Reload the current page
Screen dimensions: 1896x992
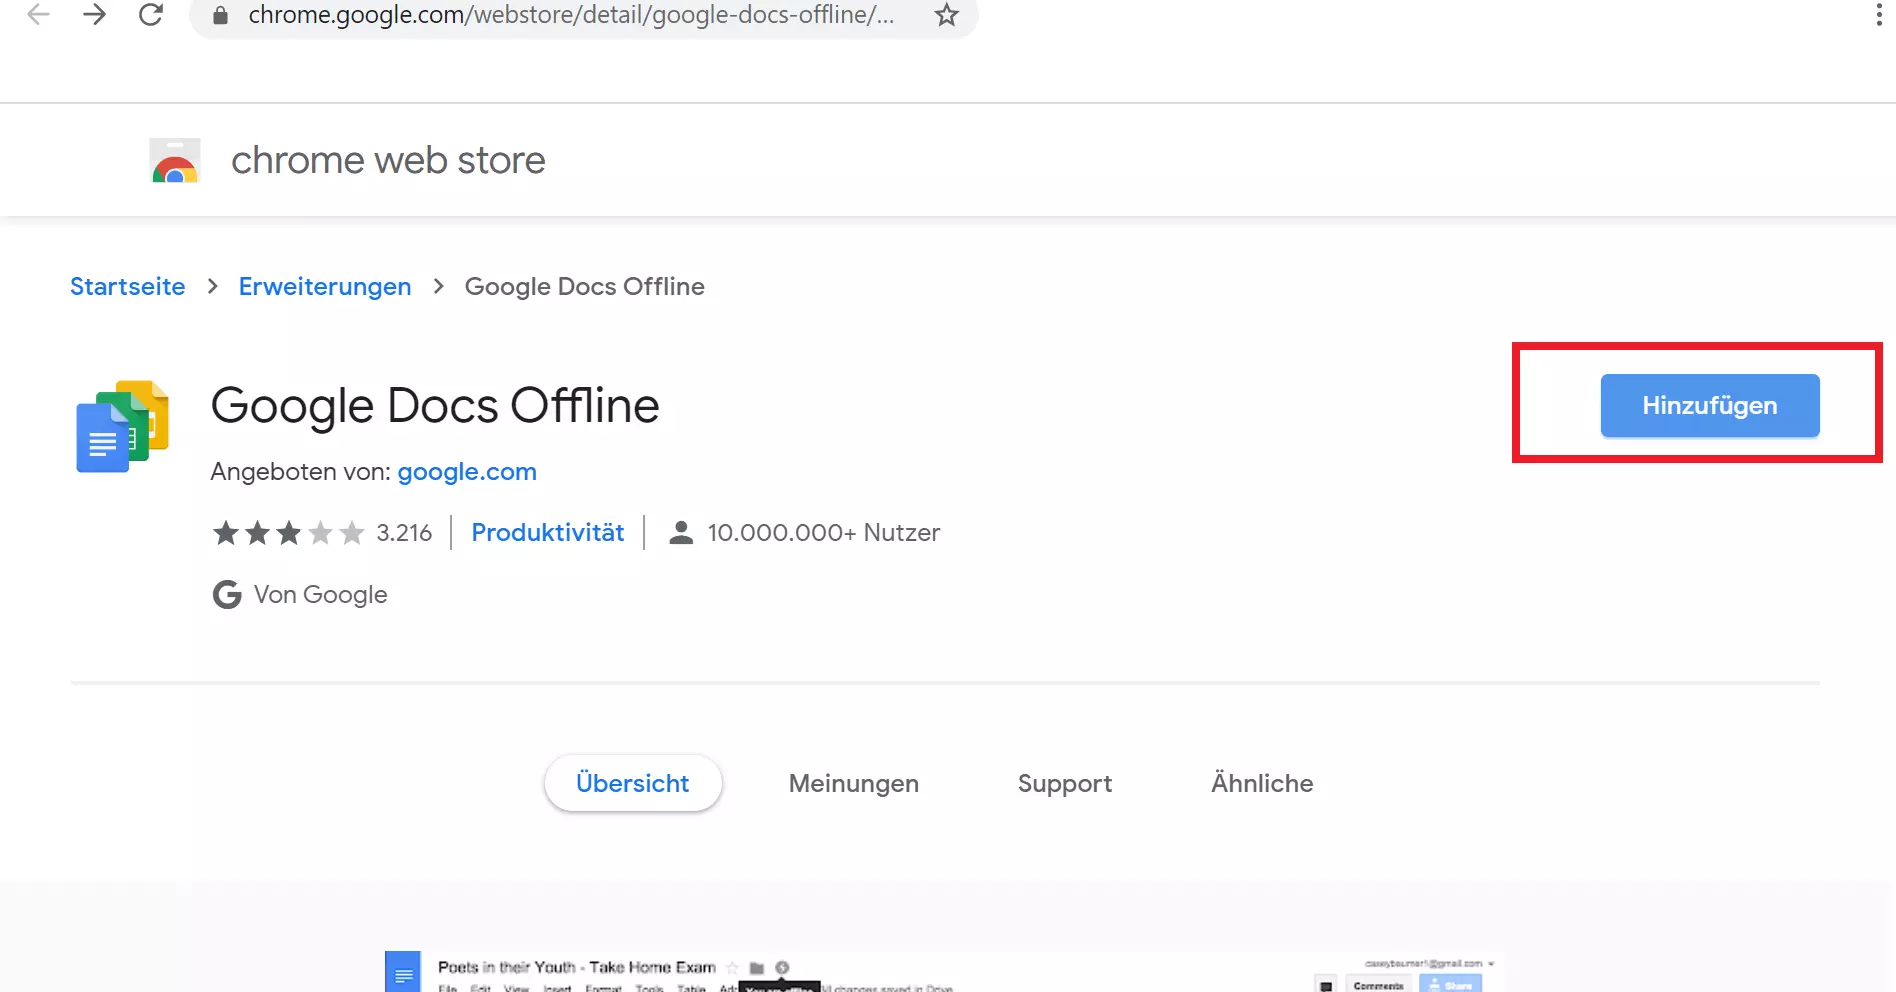[x=151, y=15]
